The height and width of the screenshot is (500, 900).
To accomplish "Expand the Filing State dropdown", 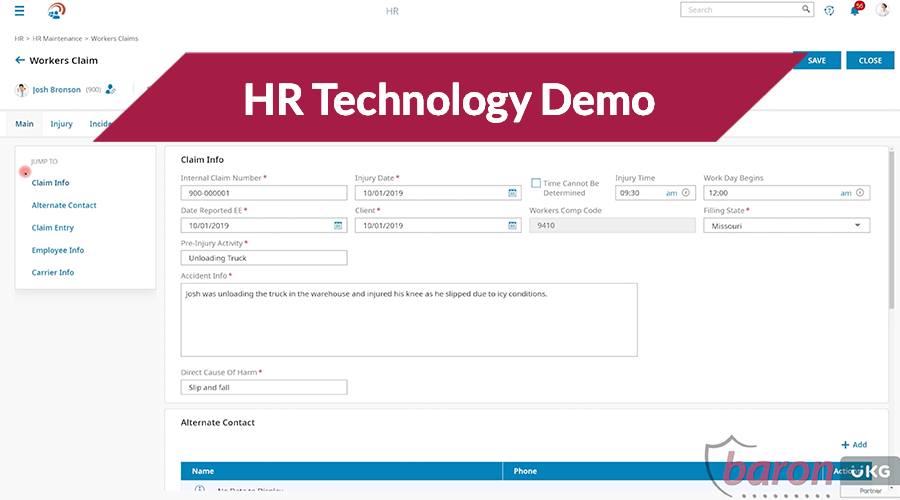I will 857,226.
